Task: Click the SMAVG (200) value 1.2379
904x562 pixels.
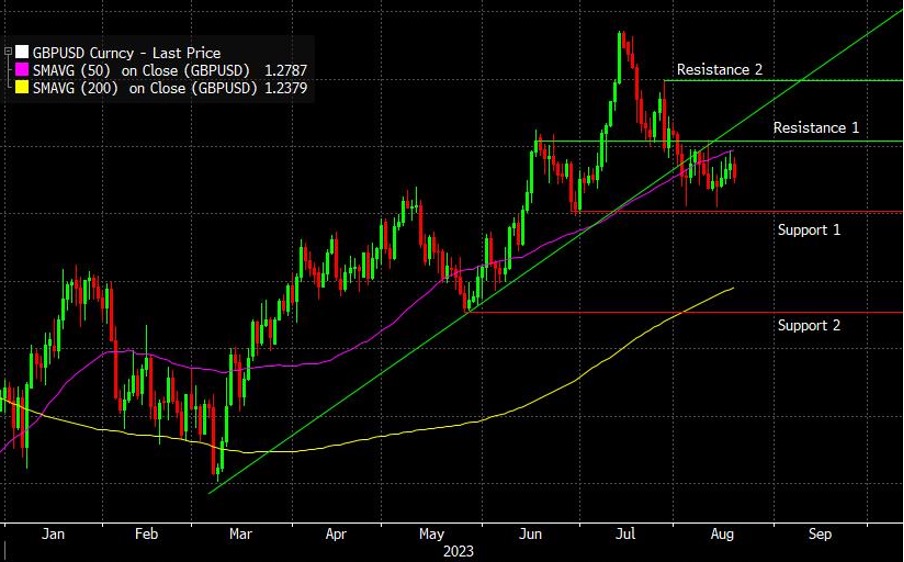Action: [x=285, y=88]
